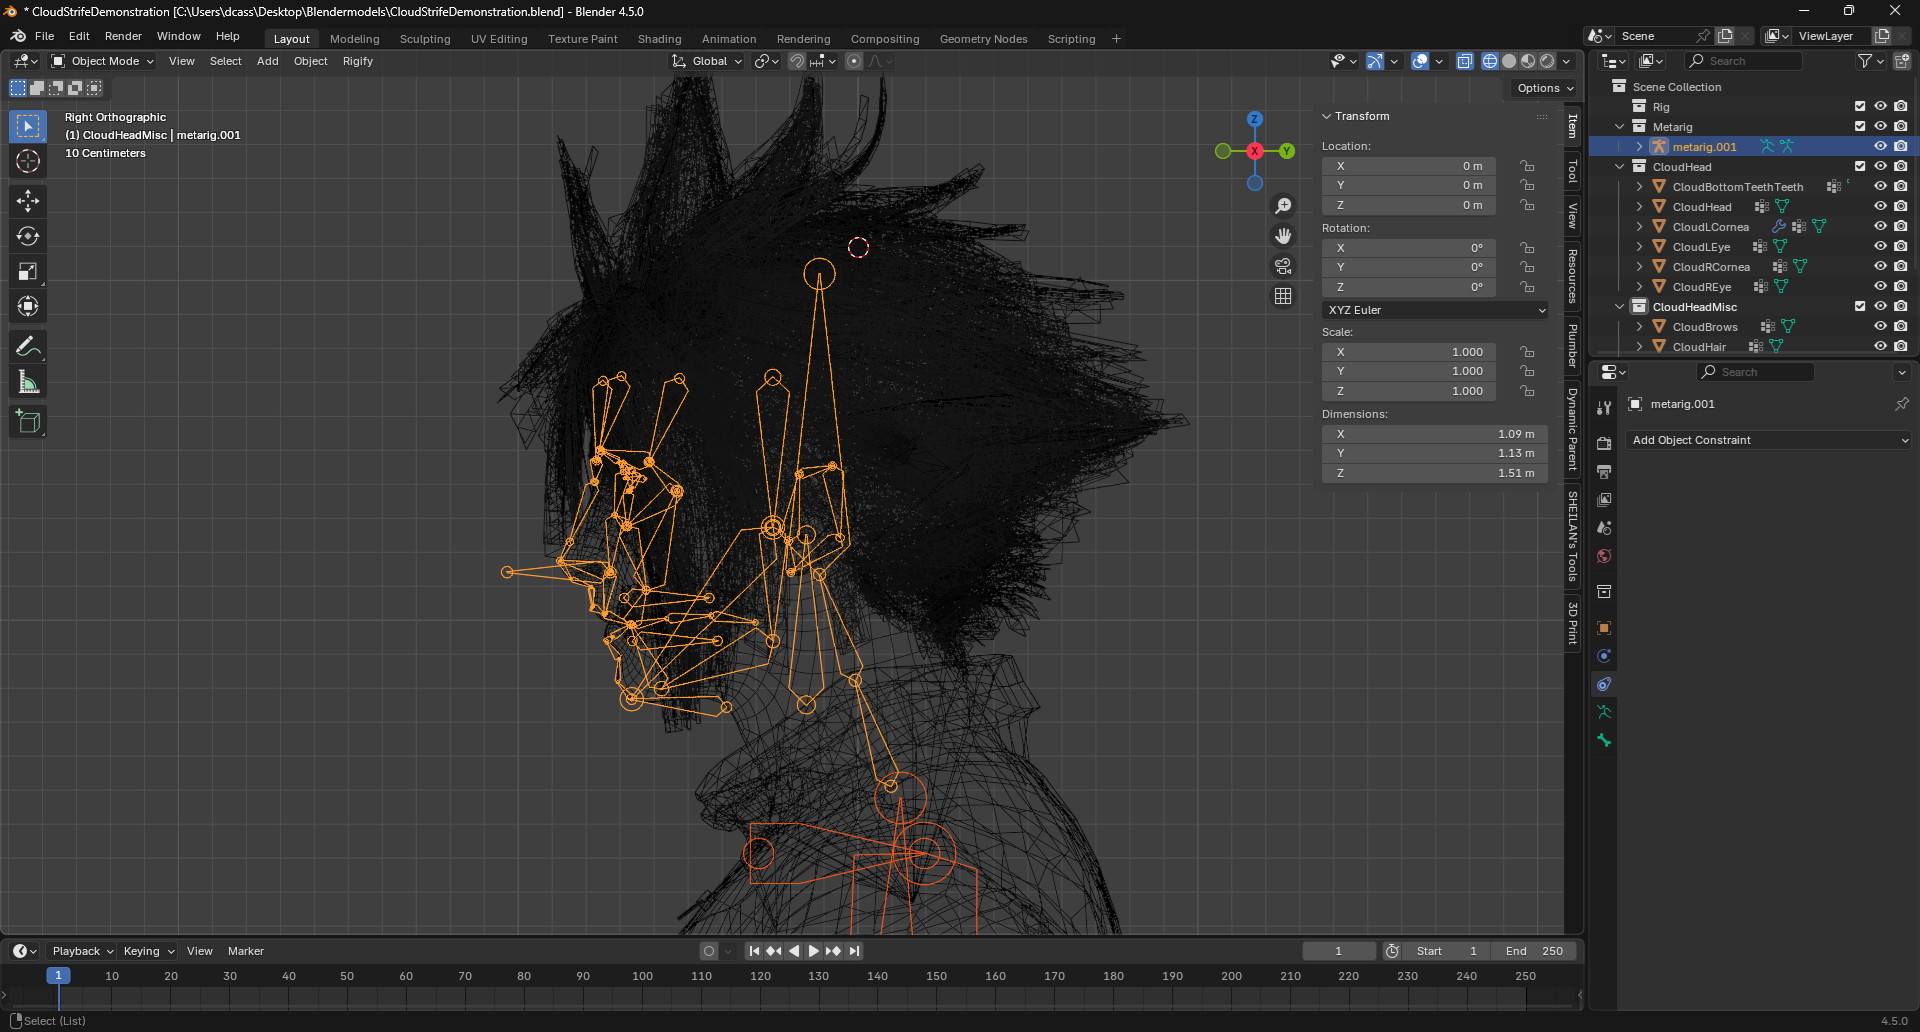
Task: Select the Cursor tool
Action: pos(28,161)
